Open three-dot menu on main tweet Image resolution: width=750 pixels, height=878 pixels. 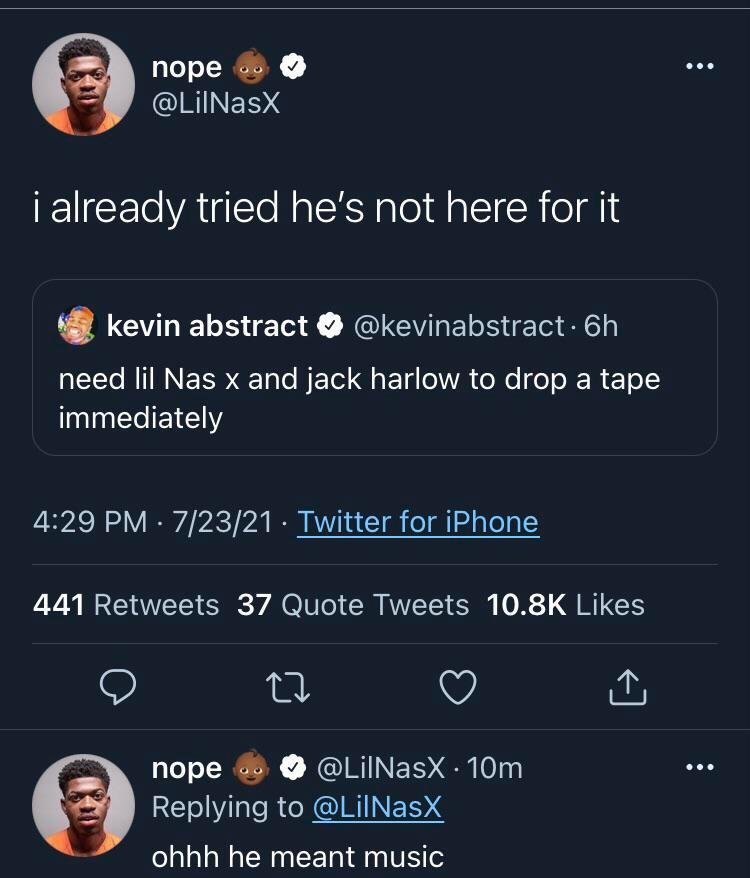click(699, 67)
